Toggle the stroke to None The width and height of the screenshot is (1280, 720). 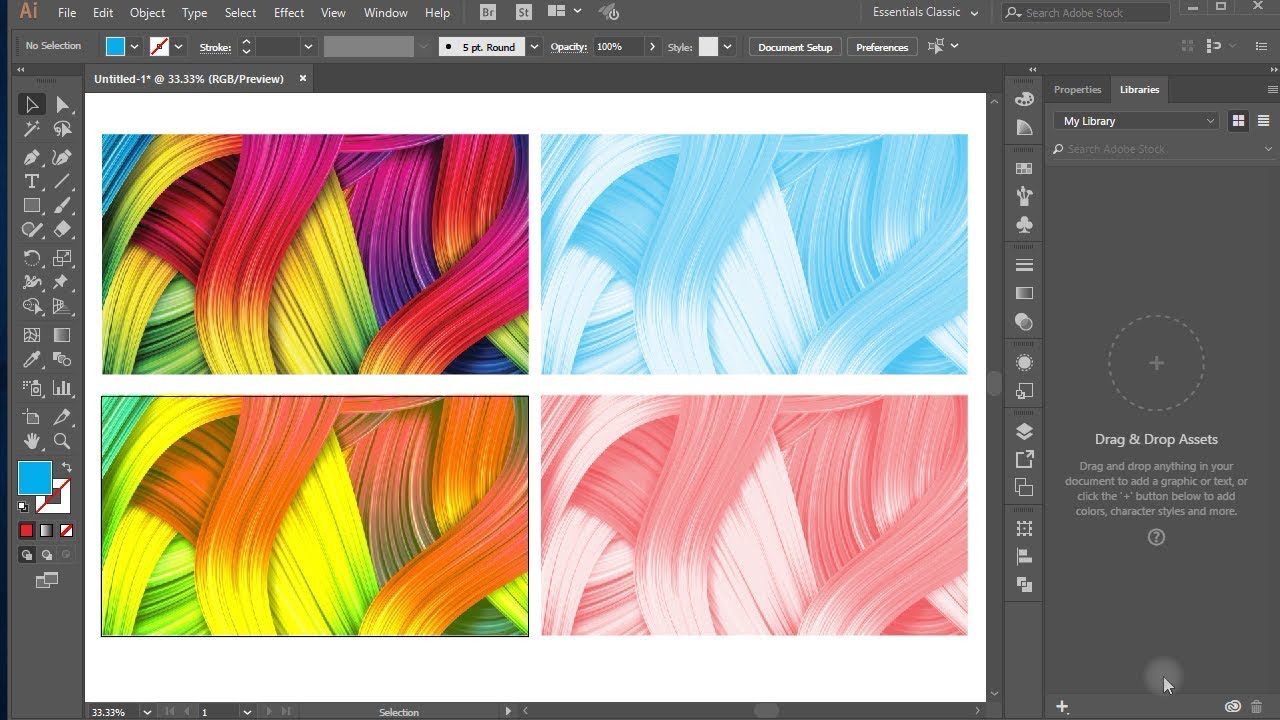click(66, 530)
